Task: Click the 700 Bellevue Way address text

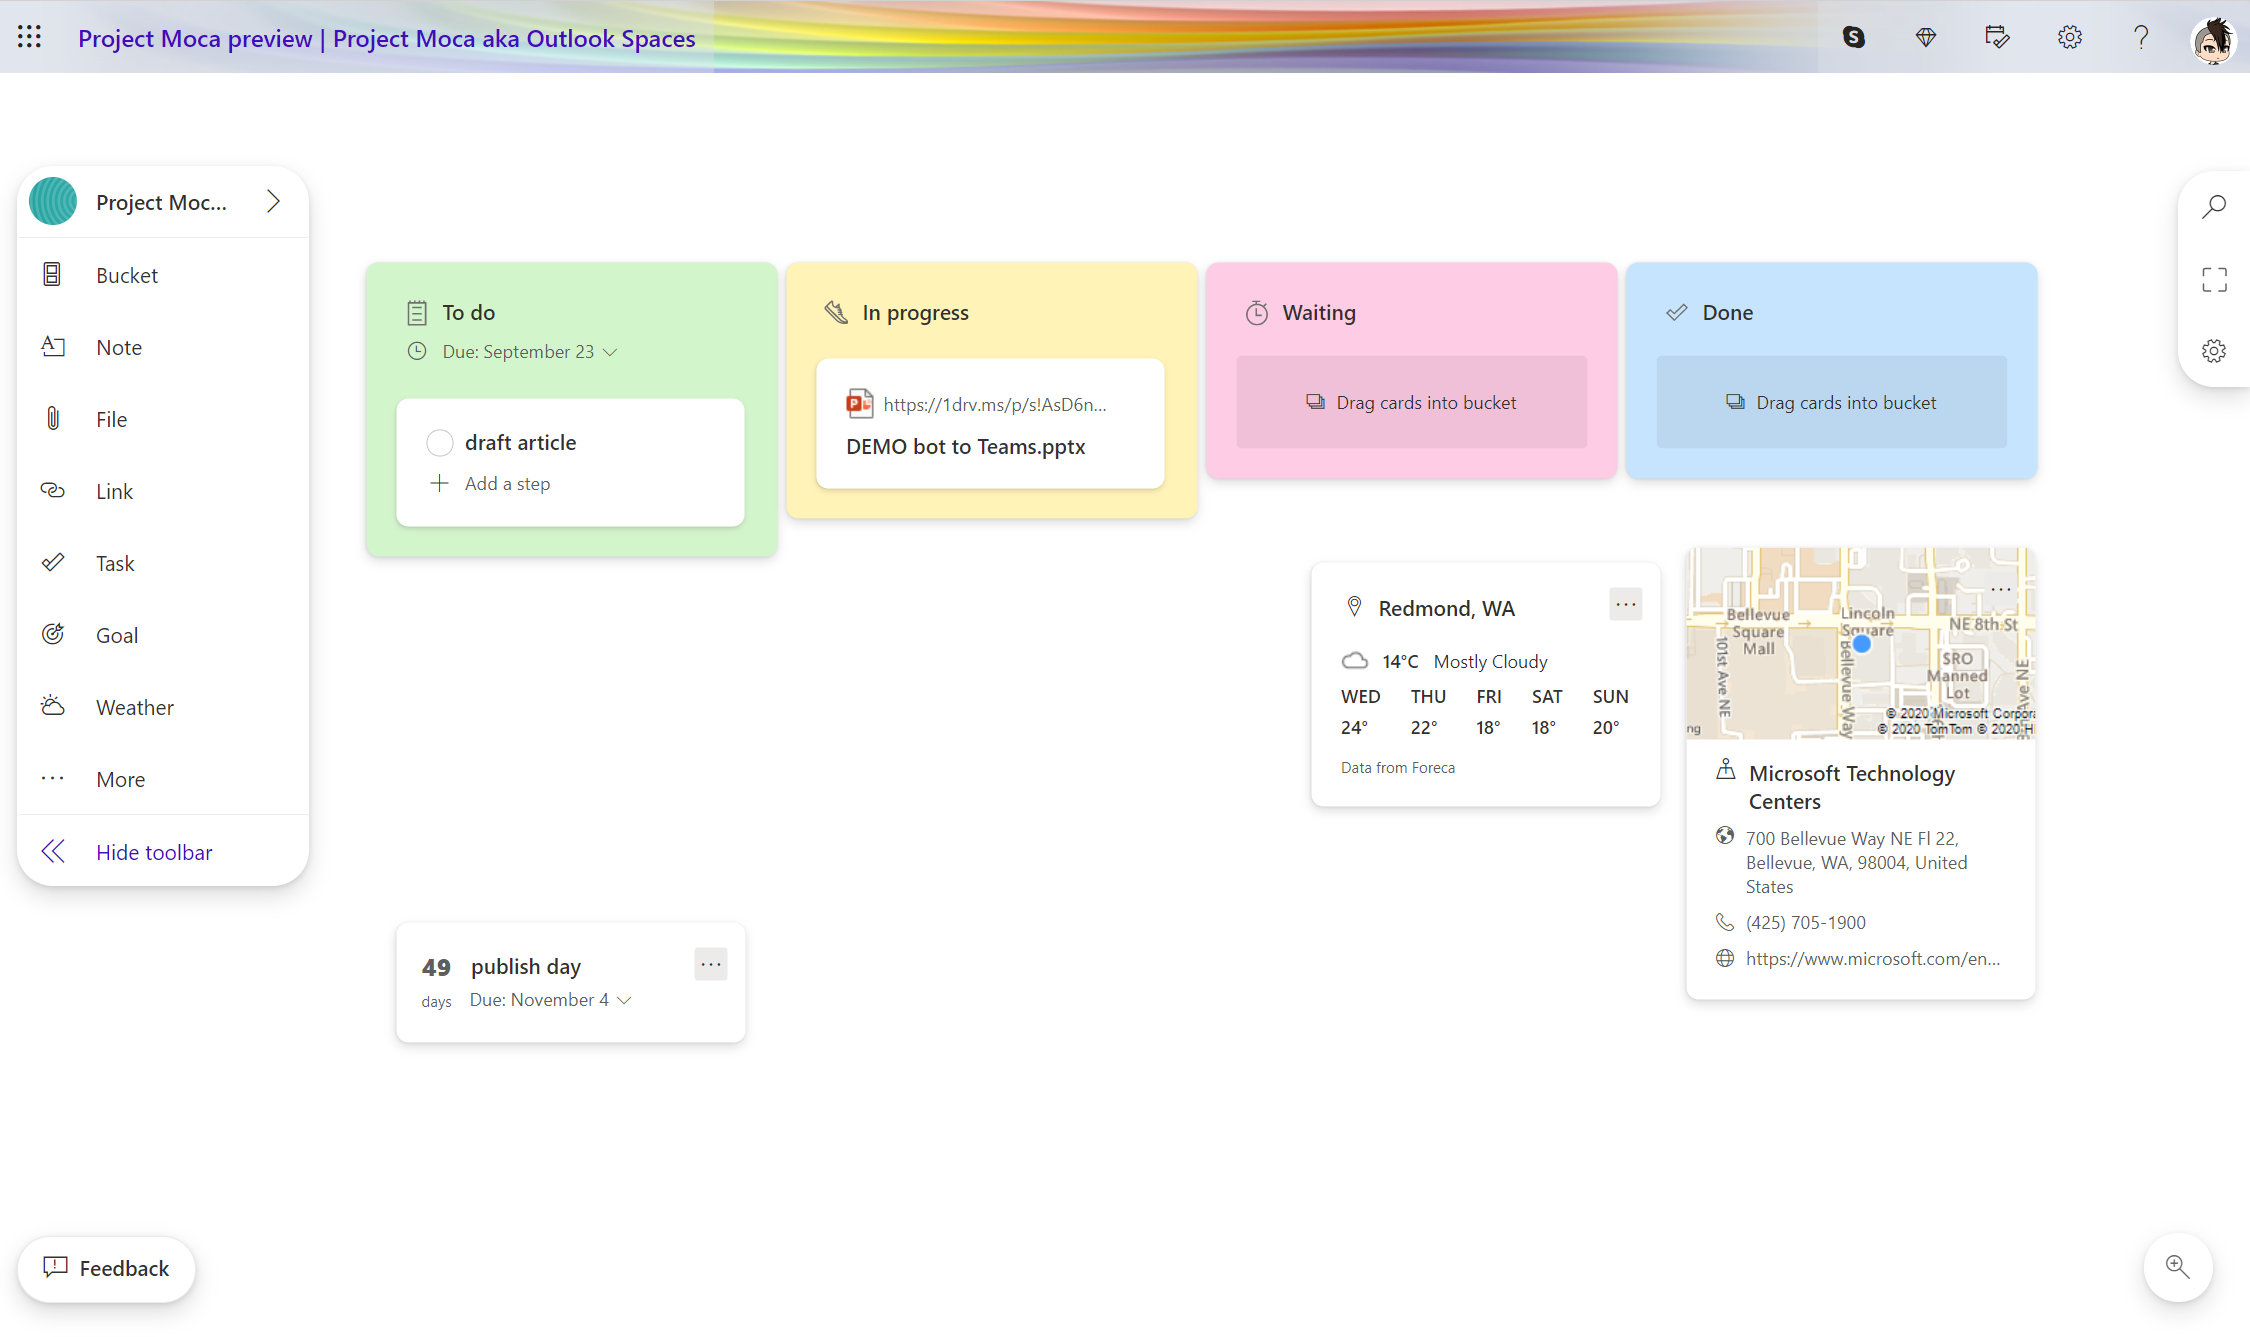Action: [x=1856, y=862]
